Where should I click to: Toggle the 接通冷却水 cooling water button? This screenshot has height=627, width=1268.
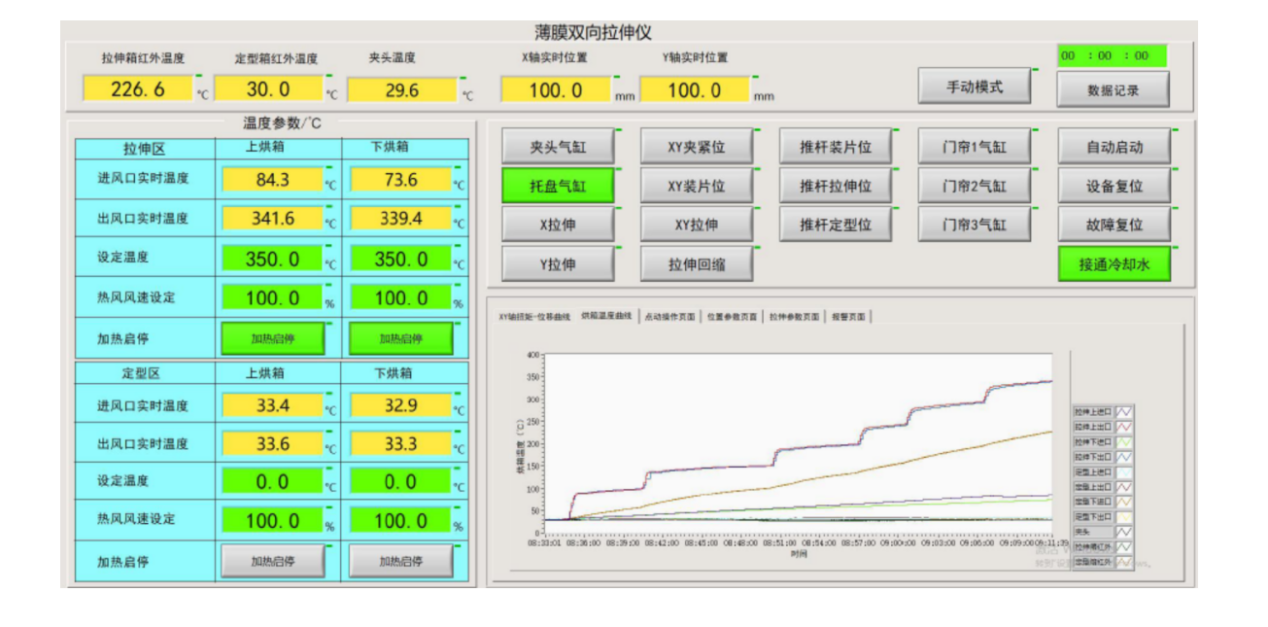click(1114, 265)
